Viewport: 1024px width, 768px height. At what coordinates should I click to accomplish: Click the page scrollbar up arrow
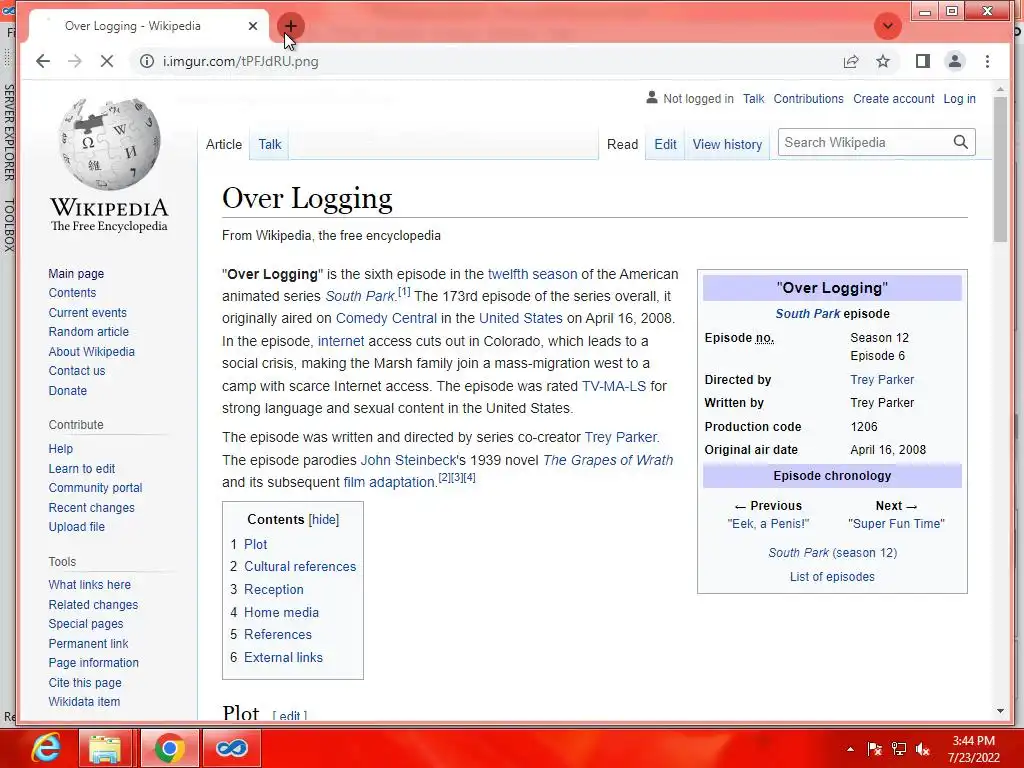click(1000, 89)
